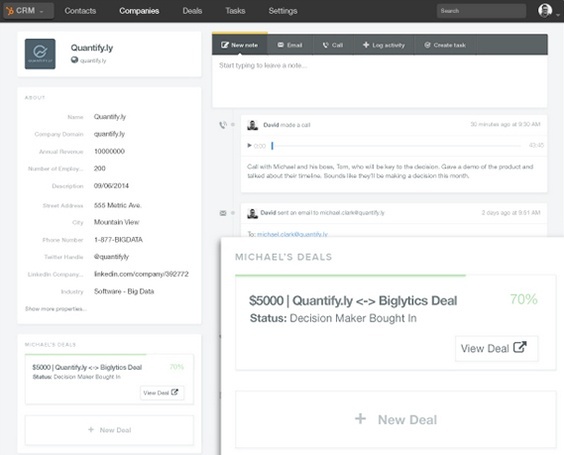Click the Quantify.ly company logo thumbnail
Viewport: 564px width, 455px height.
point(40,54)
